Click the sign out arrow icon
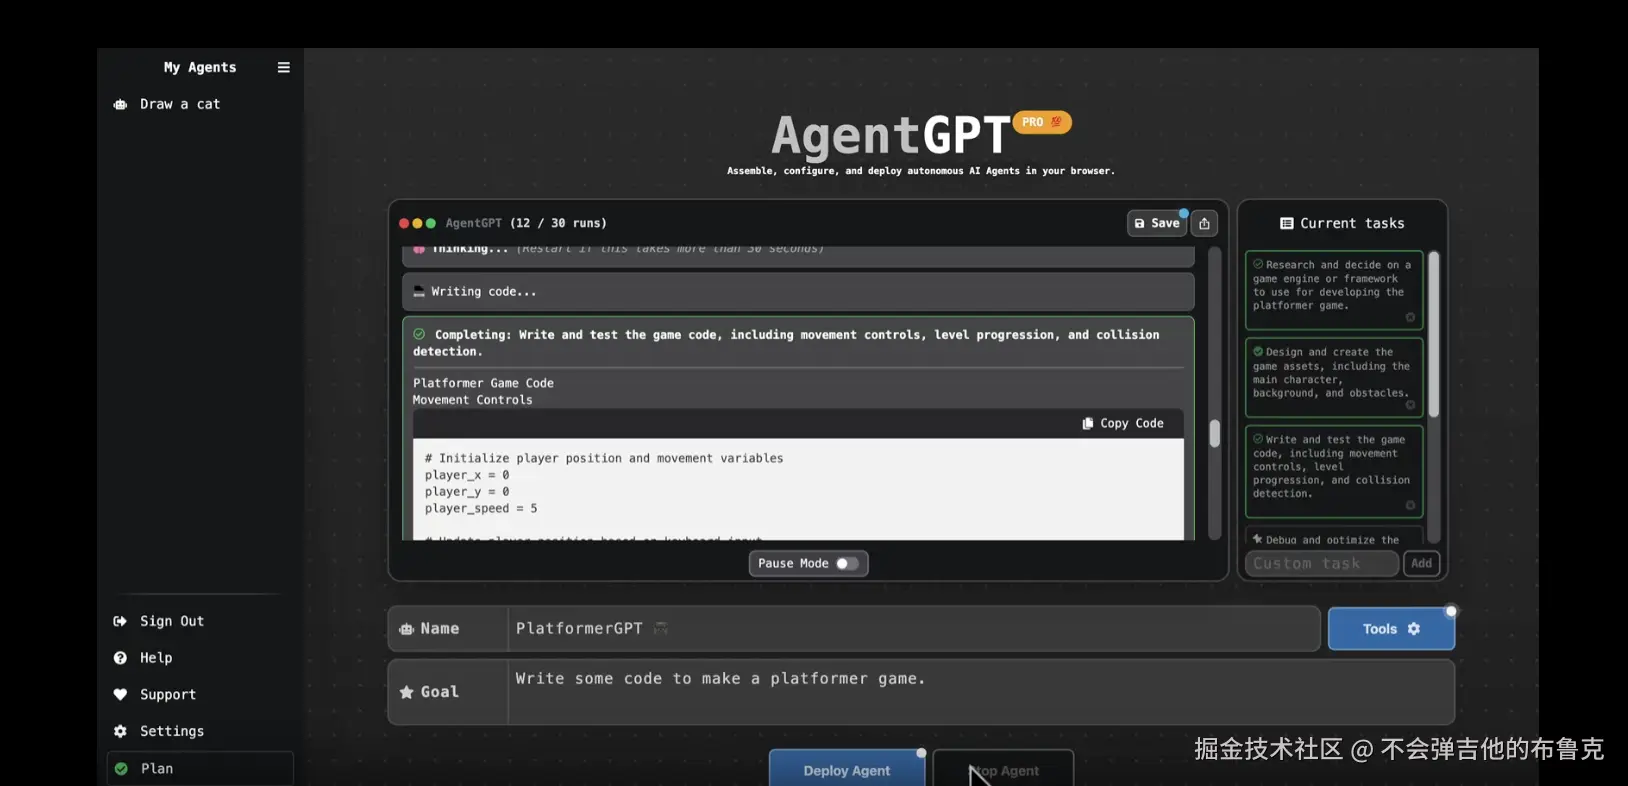The height and width of the screenshot is (786, 1628). [120, 621]
